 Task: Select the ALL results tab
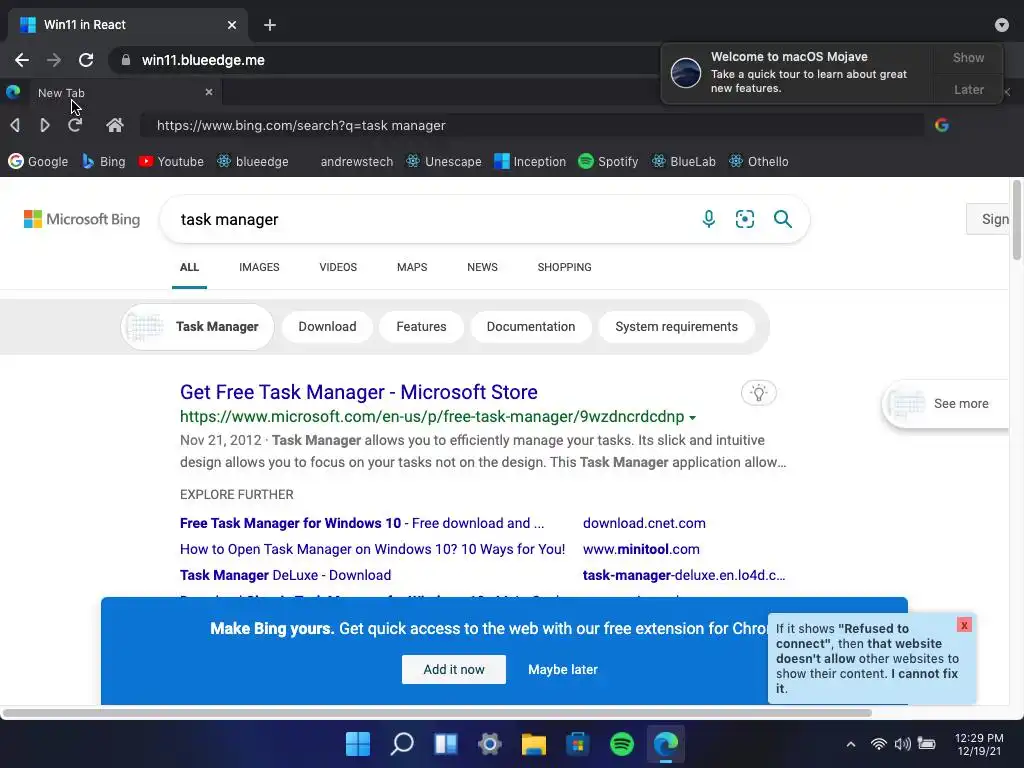pyautogui.click(x=189, y=267)
